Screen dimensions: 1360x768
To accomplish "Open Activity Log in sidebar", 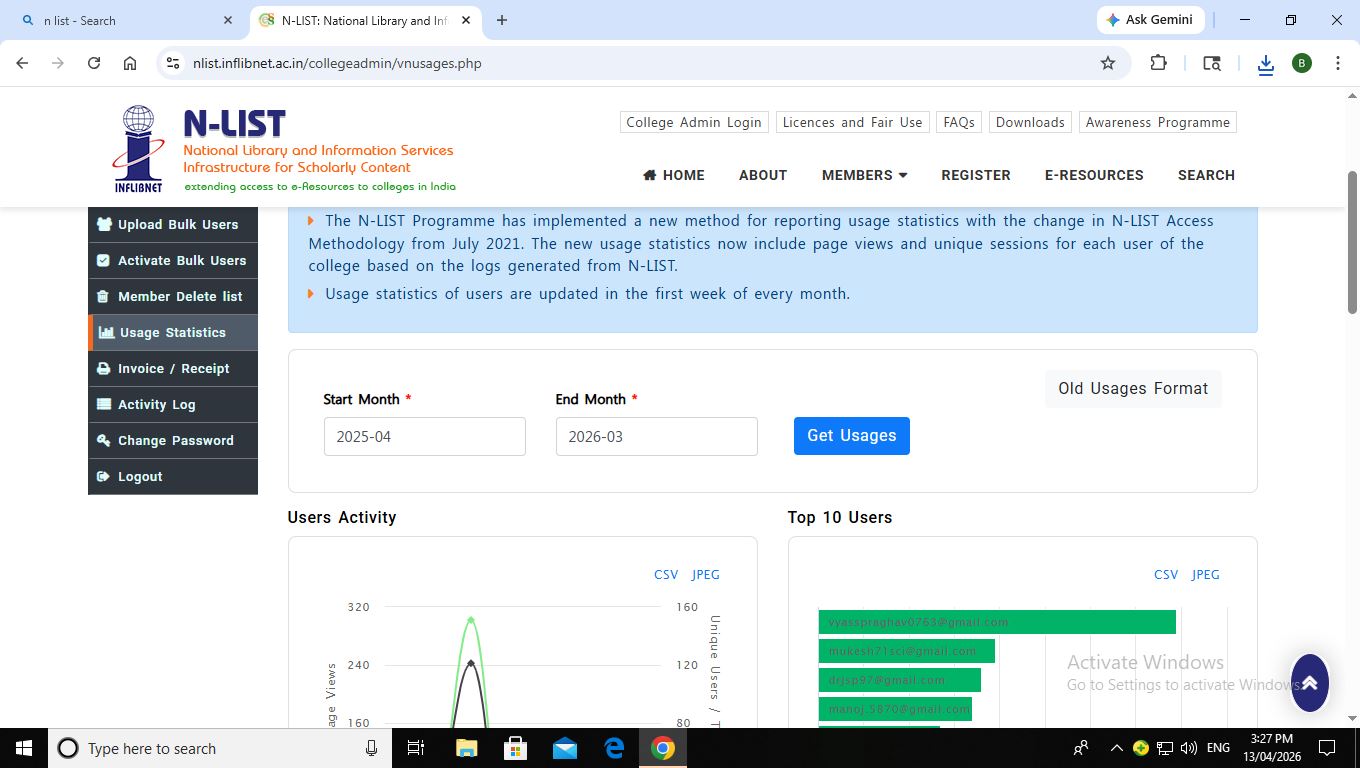I will click(156, 405).
